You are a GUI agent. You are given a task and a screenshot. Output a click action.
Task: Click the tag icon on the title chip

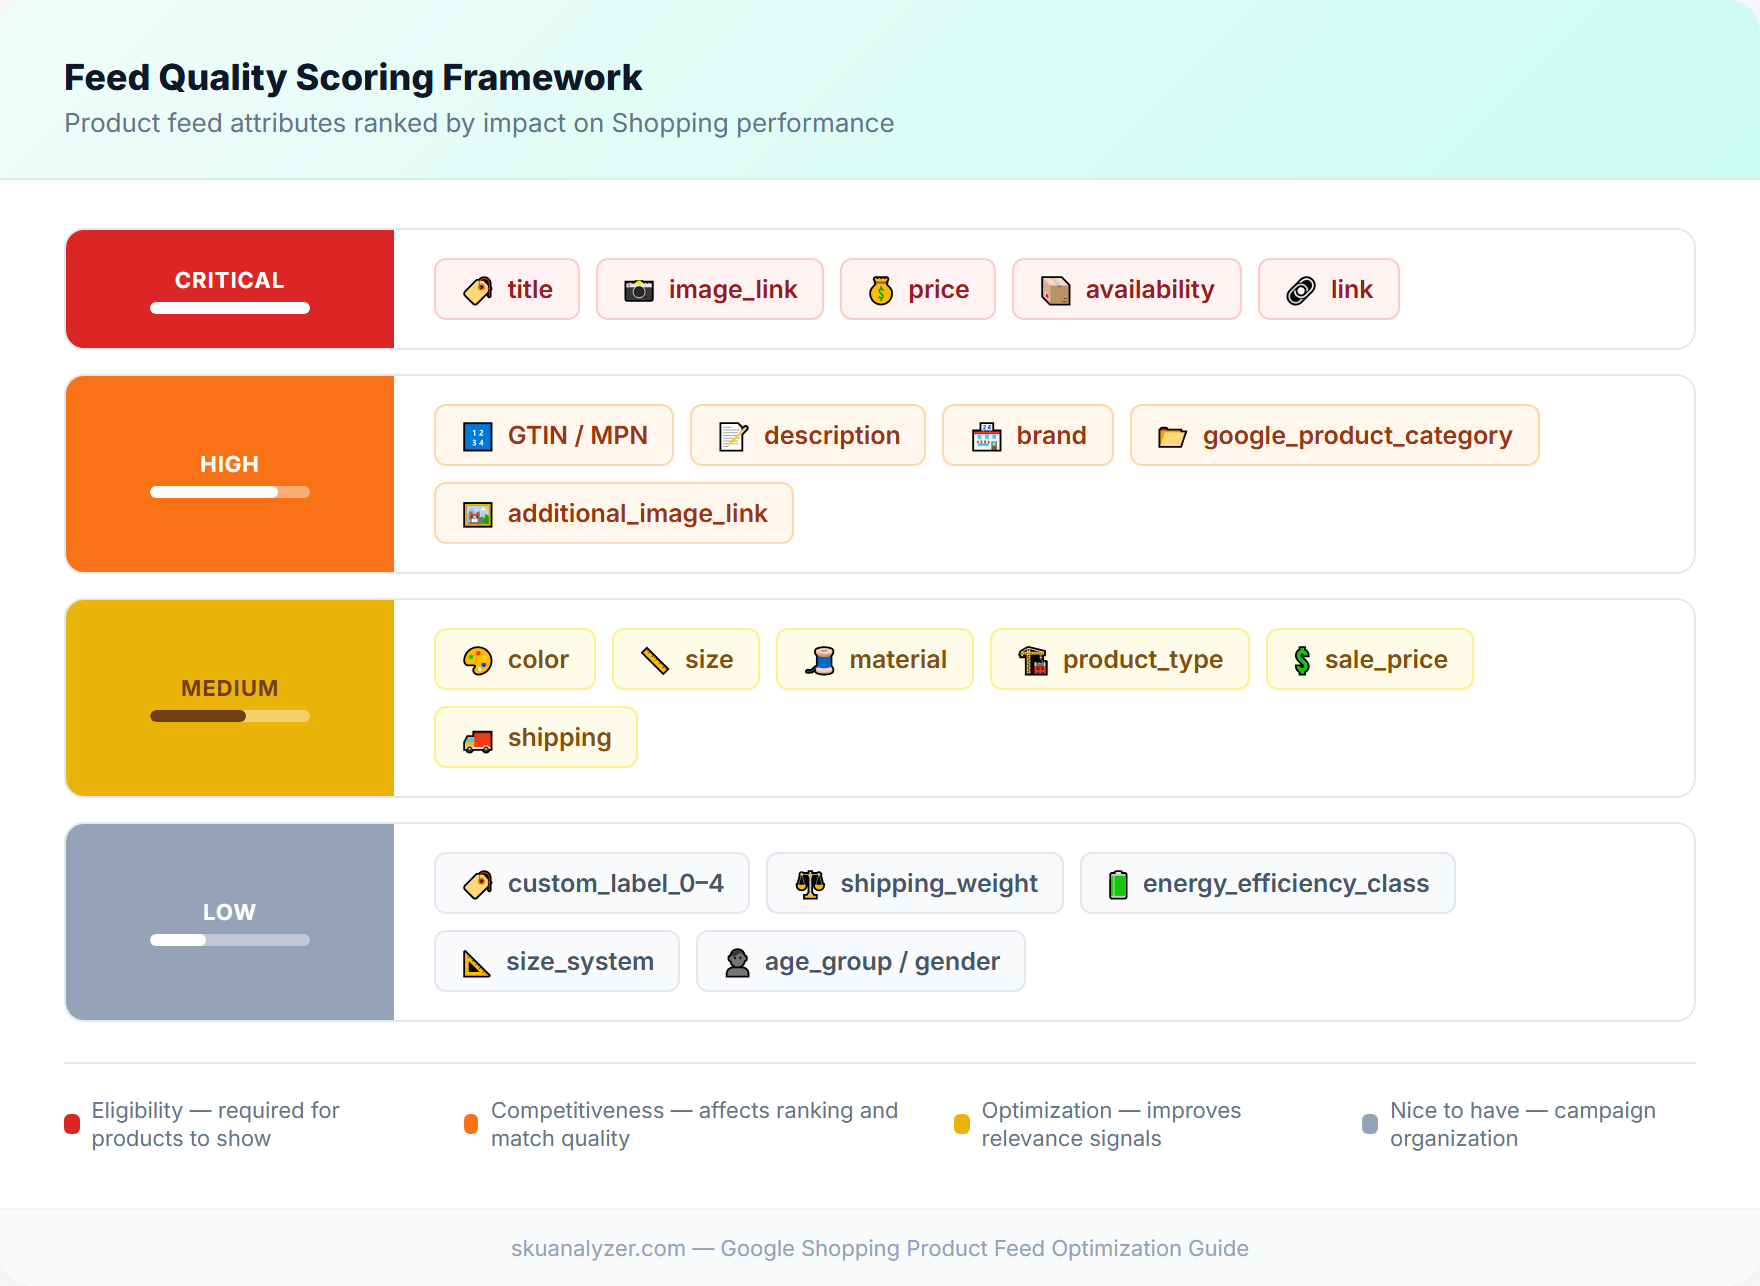pyautogui.click(x=478, y=289)
